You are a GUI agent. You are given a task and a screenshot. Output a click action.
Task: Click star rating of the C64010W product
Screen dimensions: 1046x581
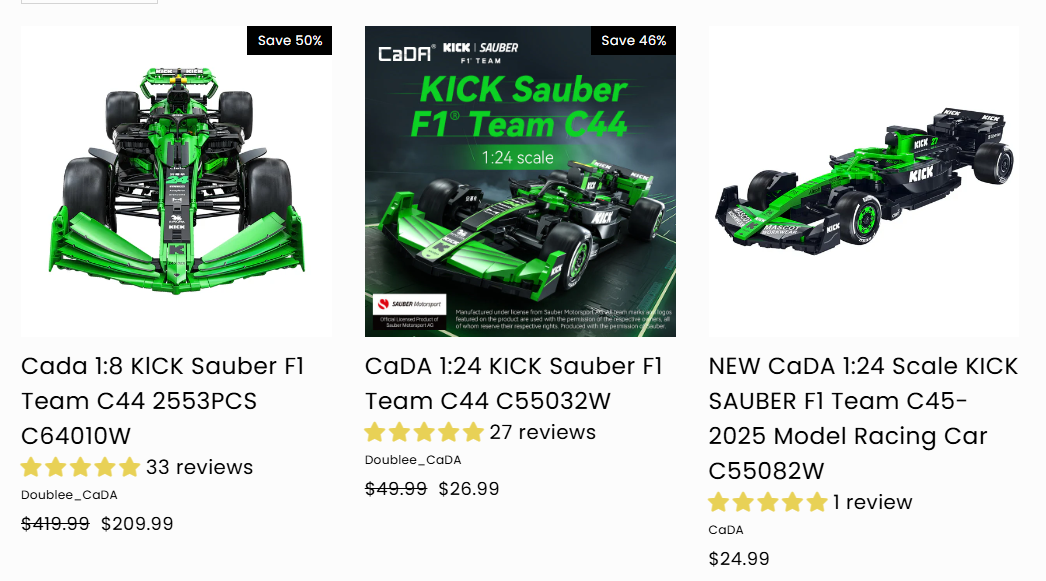[x=81, y=468]
